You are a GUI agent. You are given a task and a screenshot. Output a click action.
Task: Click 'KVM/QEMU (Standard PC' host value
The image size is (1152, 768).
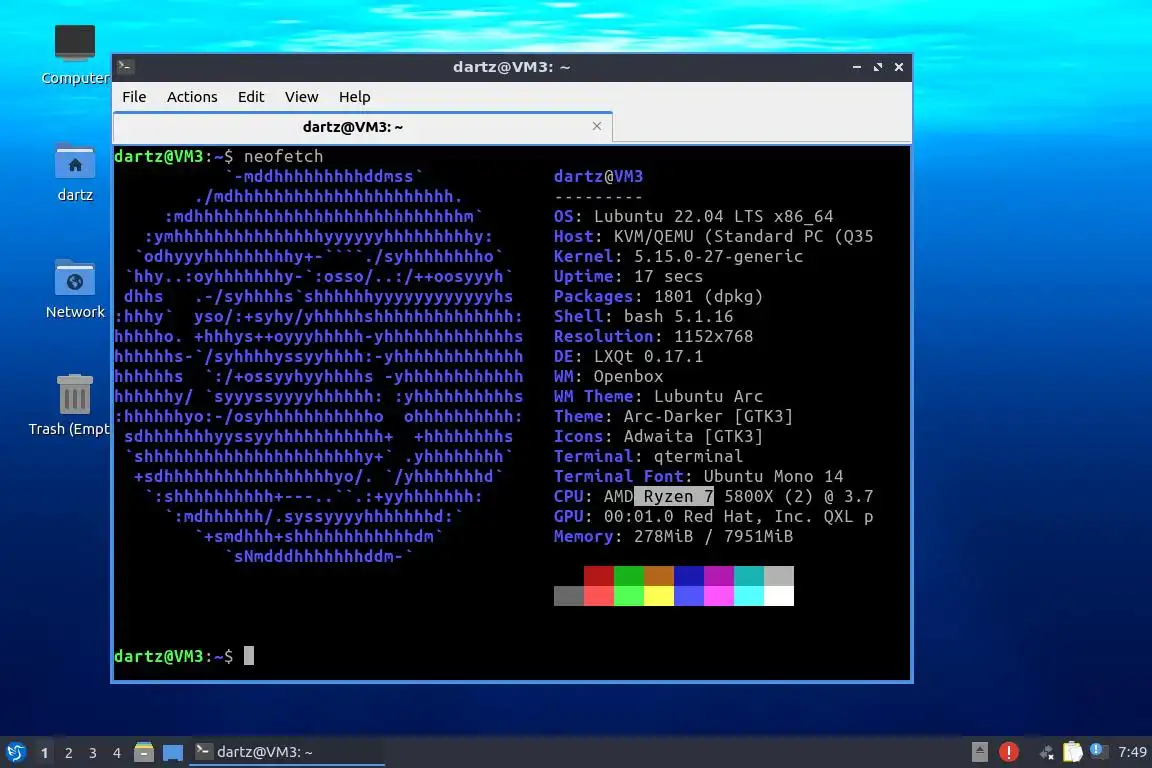719,236
